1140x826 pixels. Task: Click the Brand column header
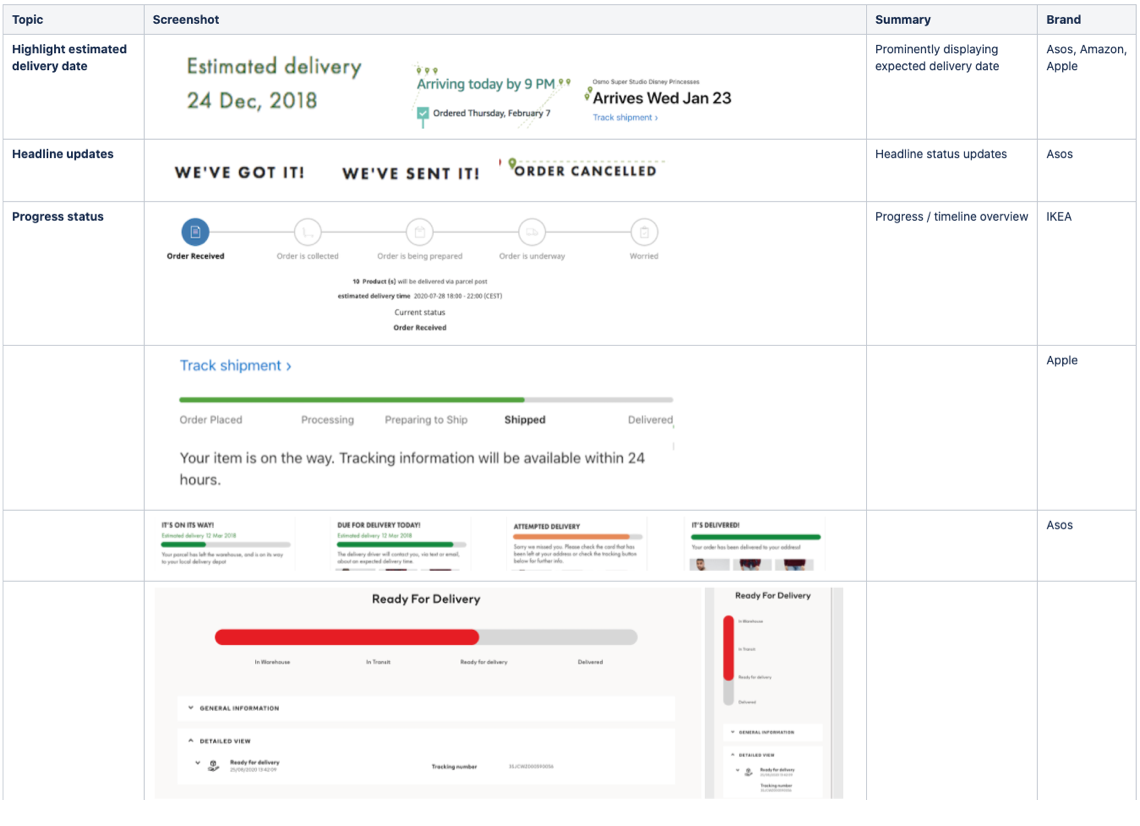[1063, 20]
